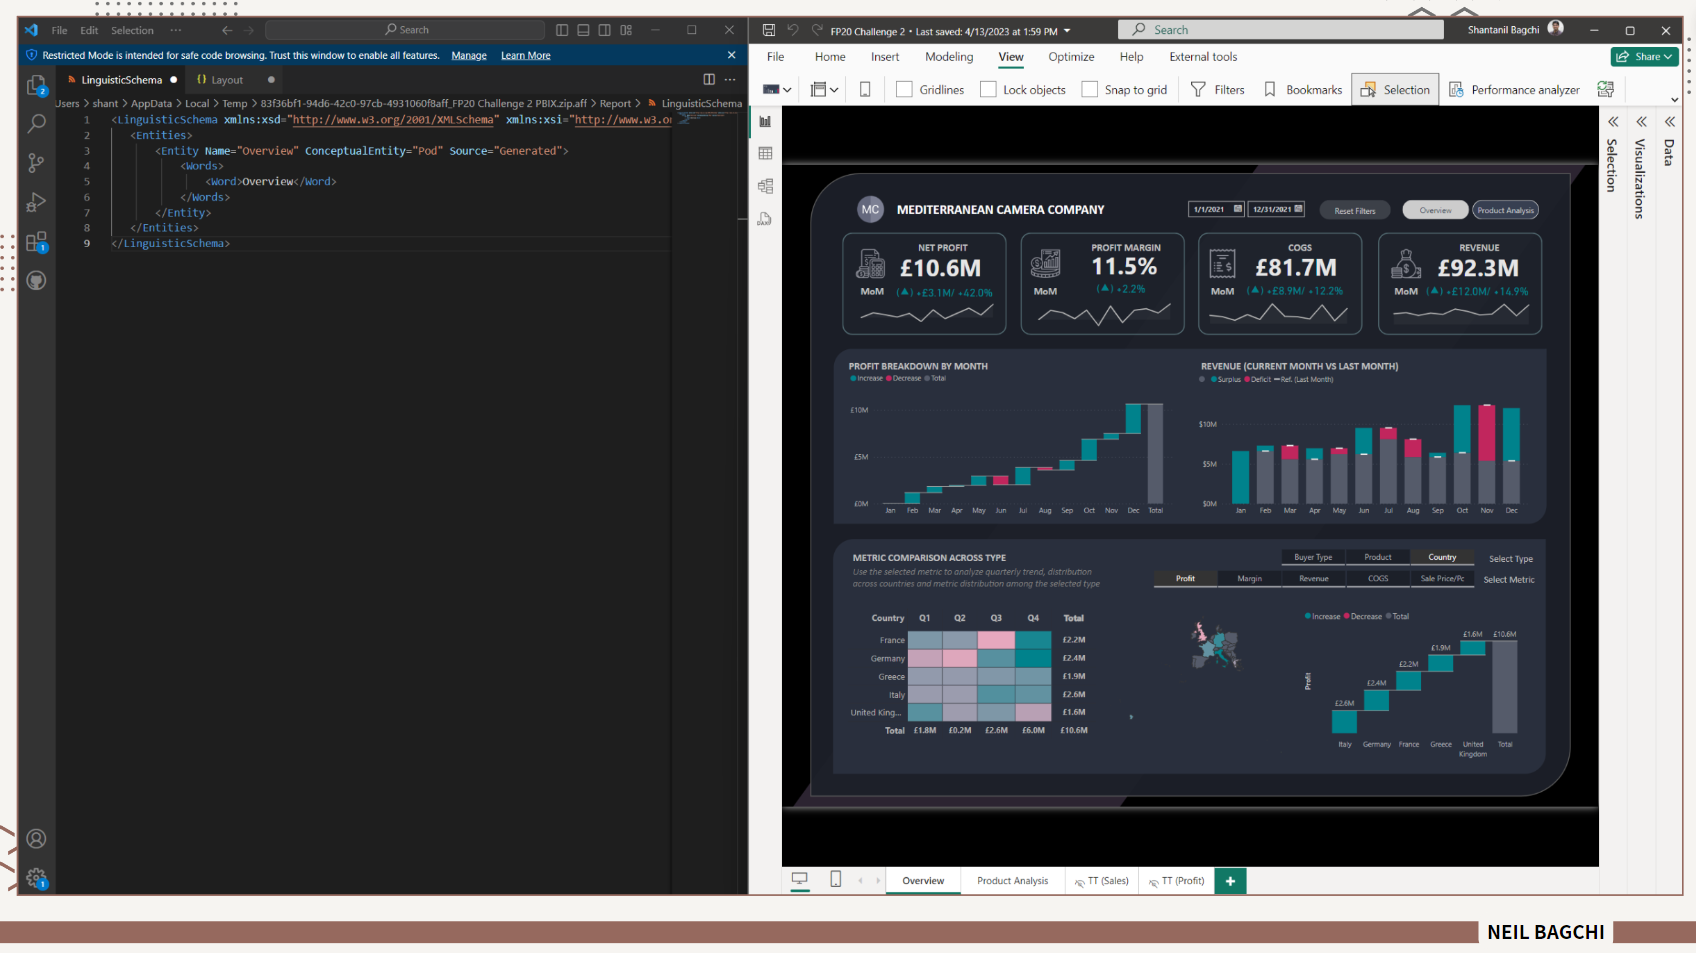
Task: Enable the Gridlines checkbox
Action: (x=904, y=90)
